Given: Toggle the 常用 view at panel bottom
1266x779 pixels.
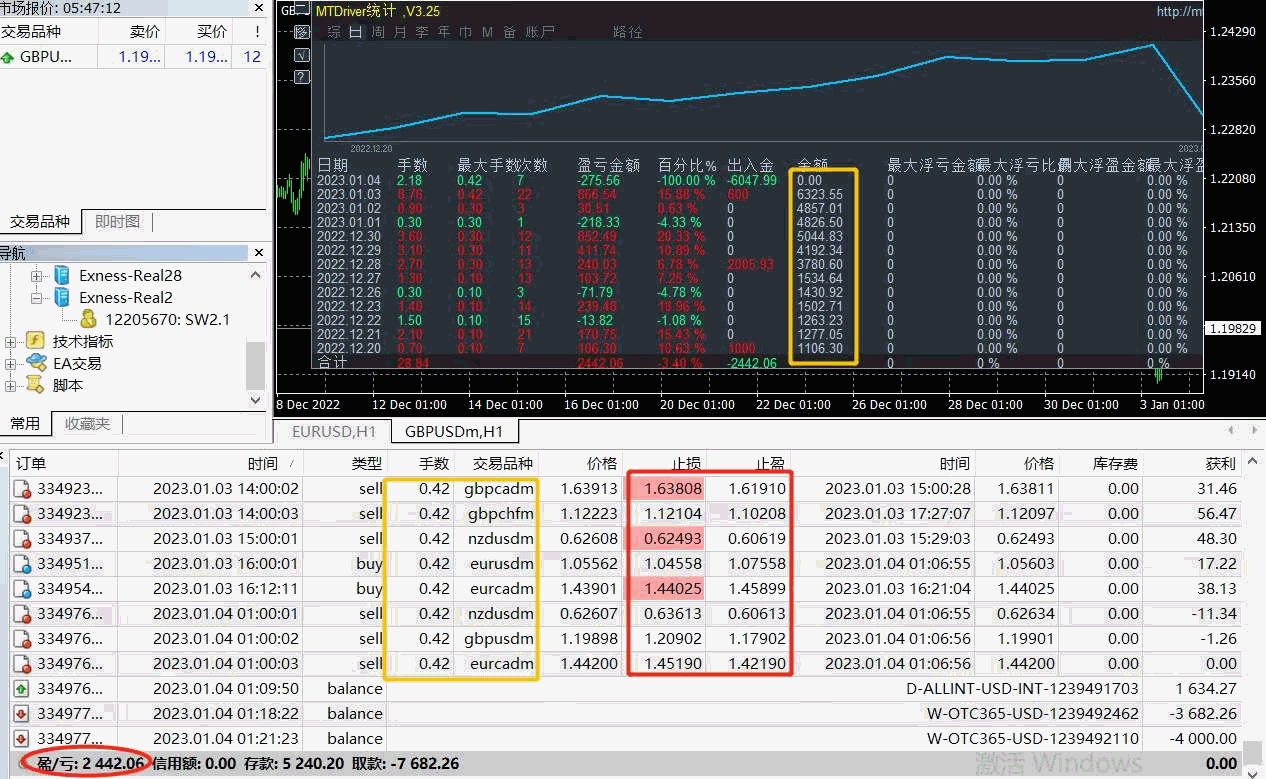Looking at the screenshot, I should (26, 424).
